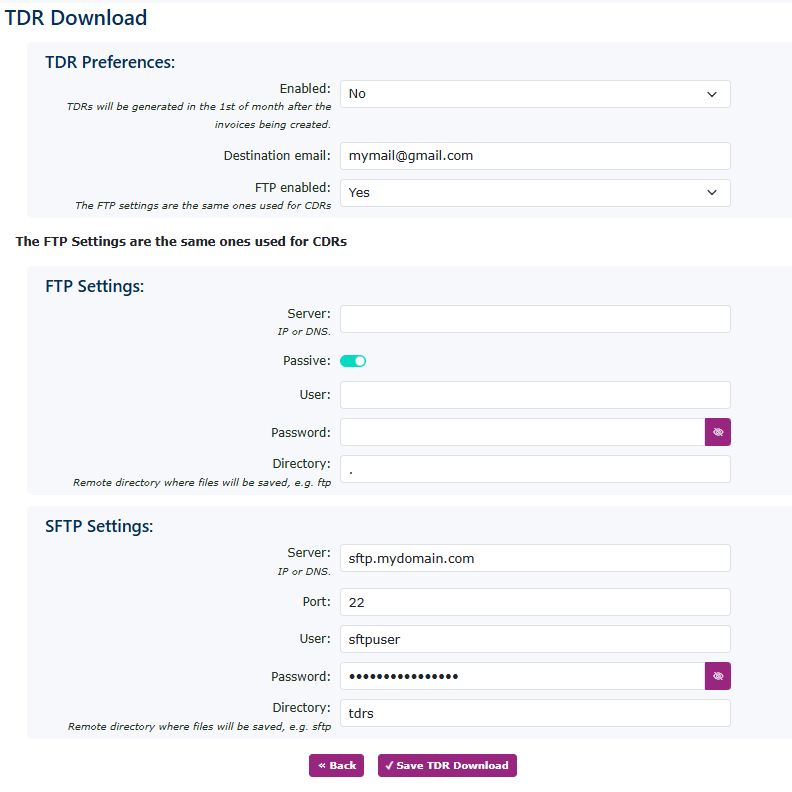Click the FTP User input field
The width and height of the screenshot is (792, 792).
point(534,395)
